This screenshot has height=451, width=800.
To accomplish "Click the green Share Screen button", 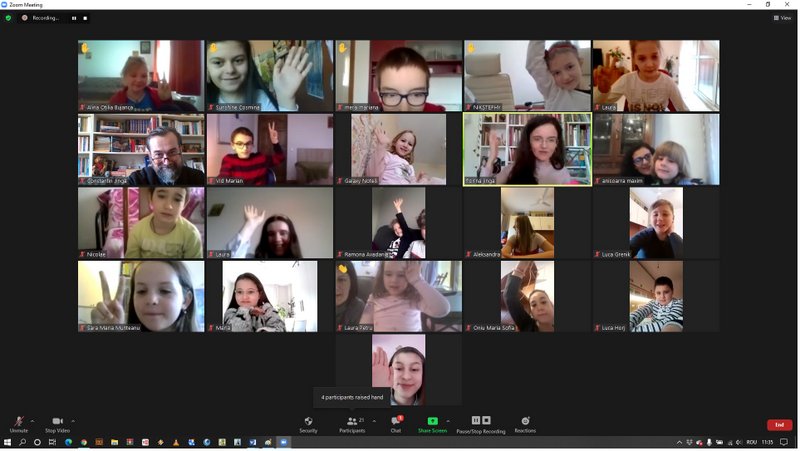I will pos(432,424).
